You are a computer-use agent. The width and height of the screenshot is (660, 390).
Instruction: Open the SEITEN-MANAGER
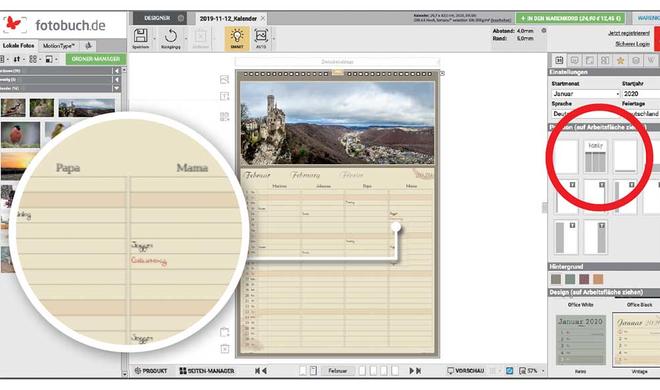207,371
